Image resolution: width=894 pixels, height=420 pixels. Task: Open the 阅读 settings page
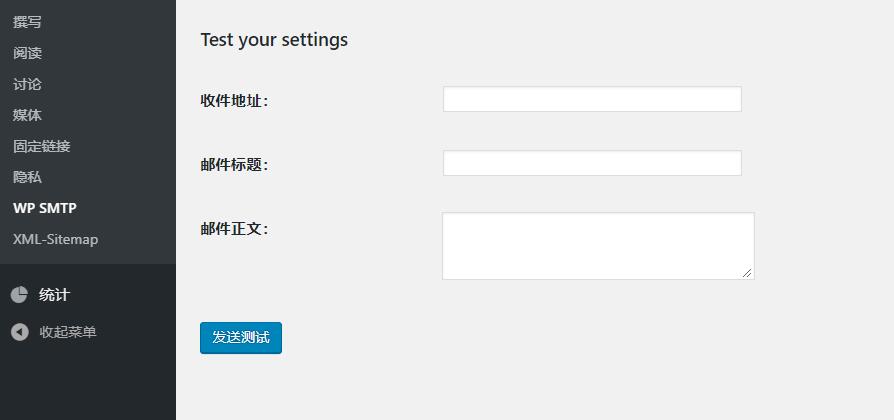[x=27, y=53]
